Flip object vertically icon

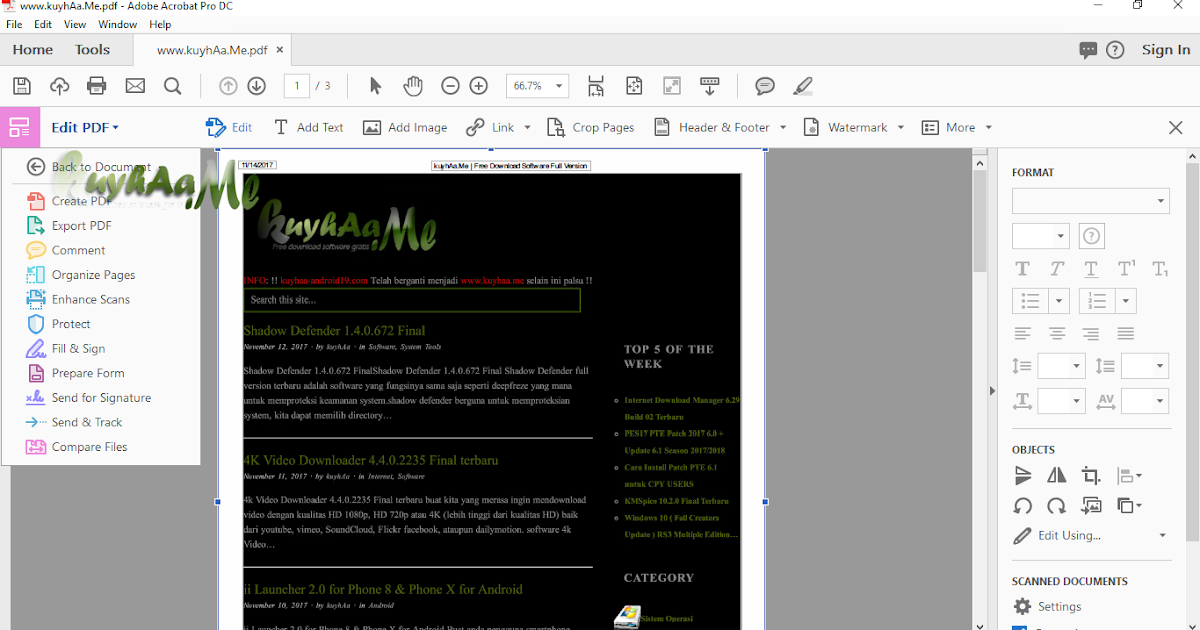1022,476
